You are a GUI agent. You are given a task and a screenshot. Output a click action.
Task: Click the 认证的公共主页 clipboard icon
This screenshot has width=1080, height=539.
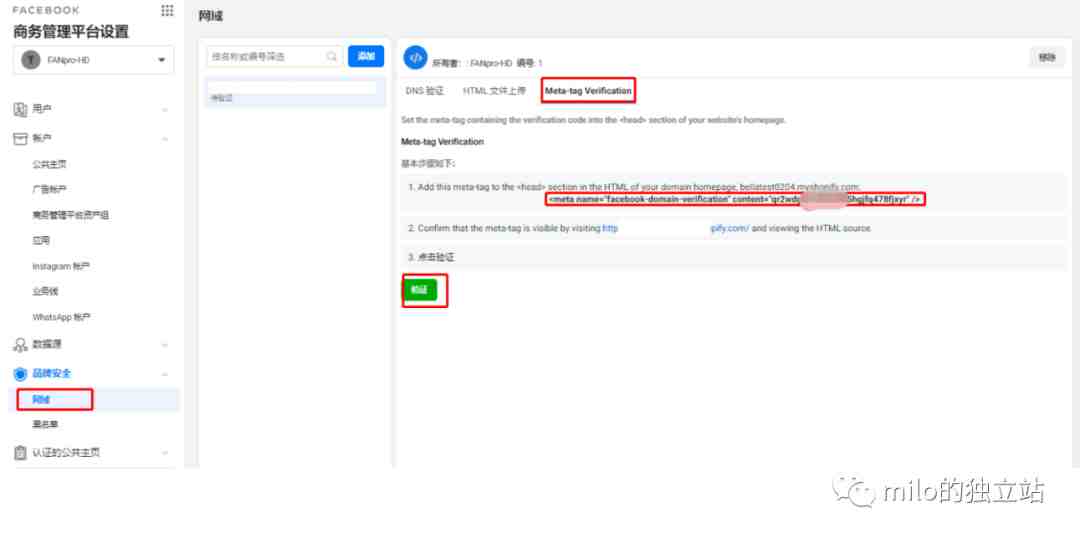coord(21,453)
